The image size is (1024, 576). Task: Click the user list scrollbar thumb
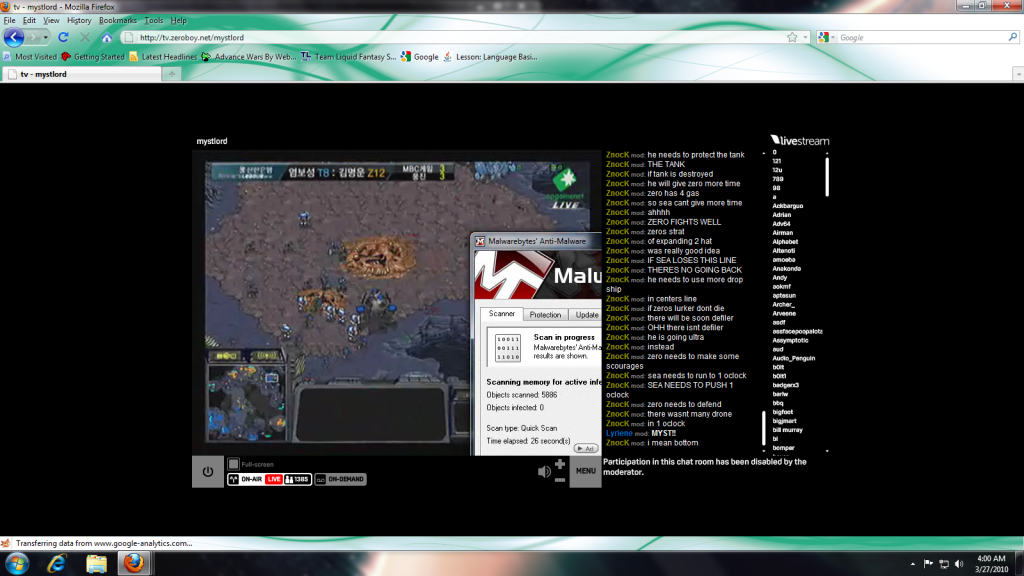[827, 176]
